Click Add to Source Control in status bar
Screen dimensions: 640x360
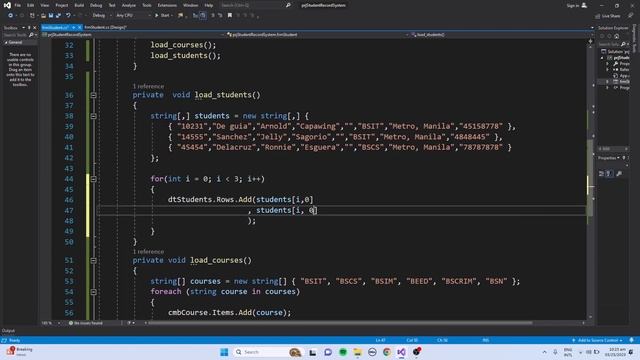[598, 340]
